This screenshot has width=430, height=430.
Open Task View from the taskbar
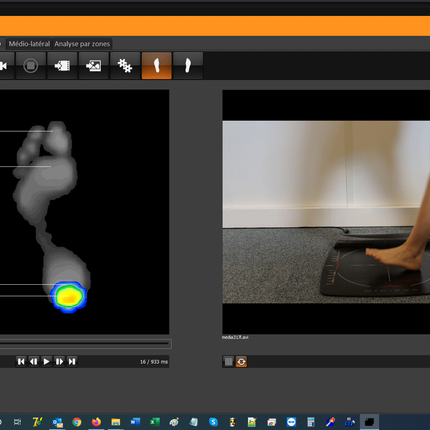[17, 422]
